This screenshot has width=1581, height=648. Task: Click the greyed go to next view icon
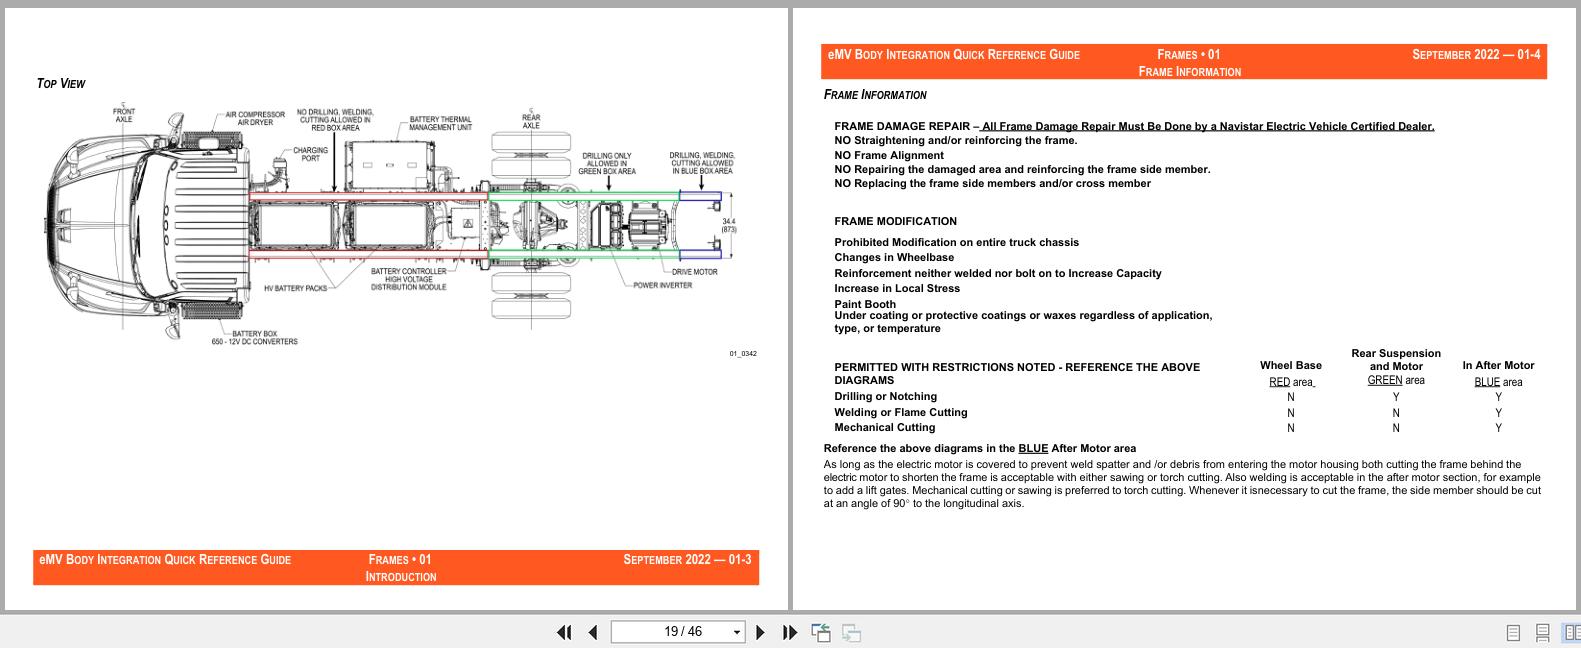(x=852, y=632)
